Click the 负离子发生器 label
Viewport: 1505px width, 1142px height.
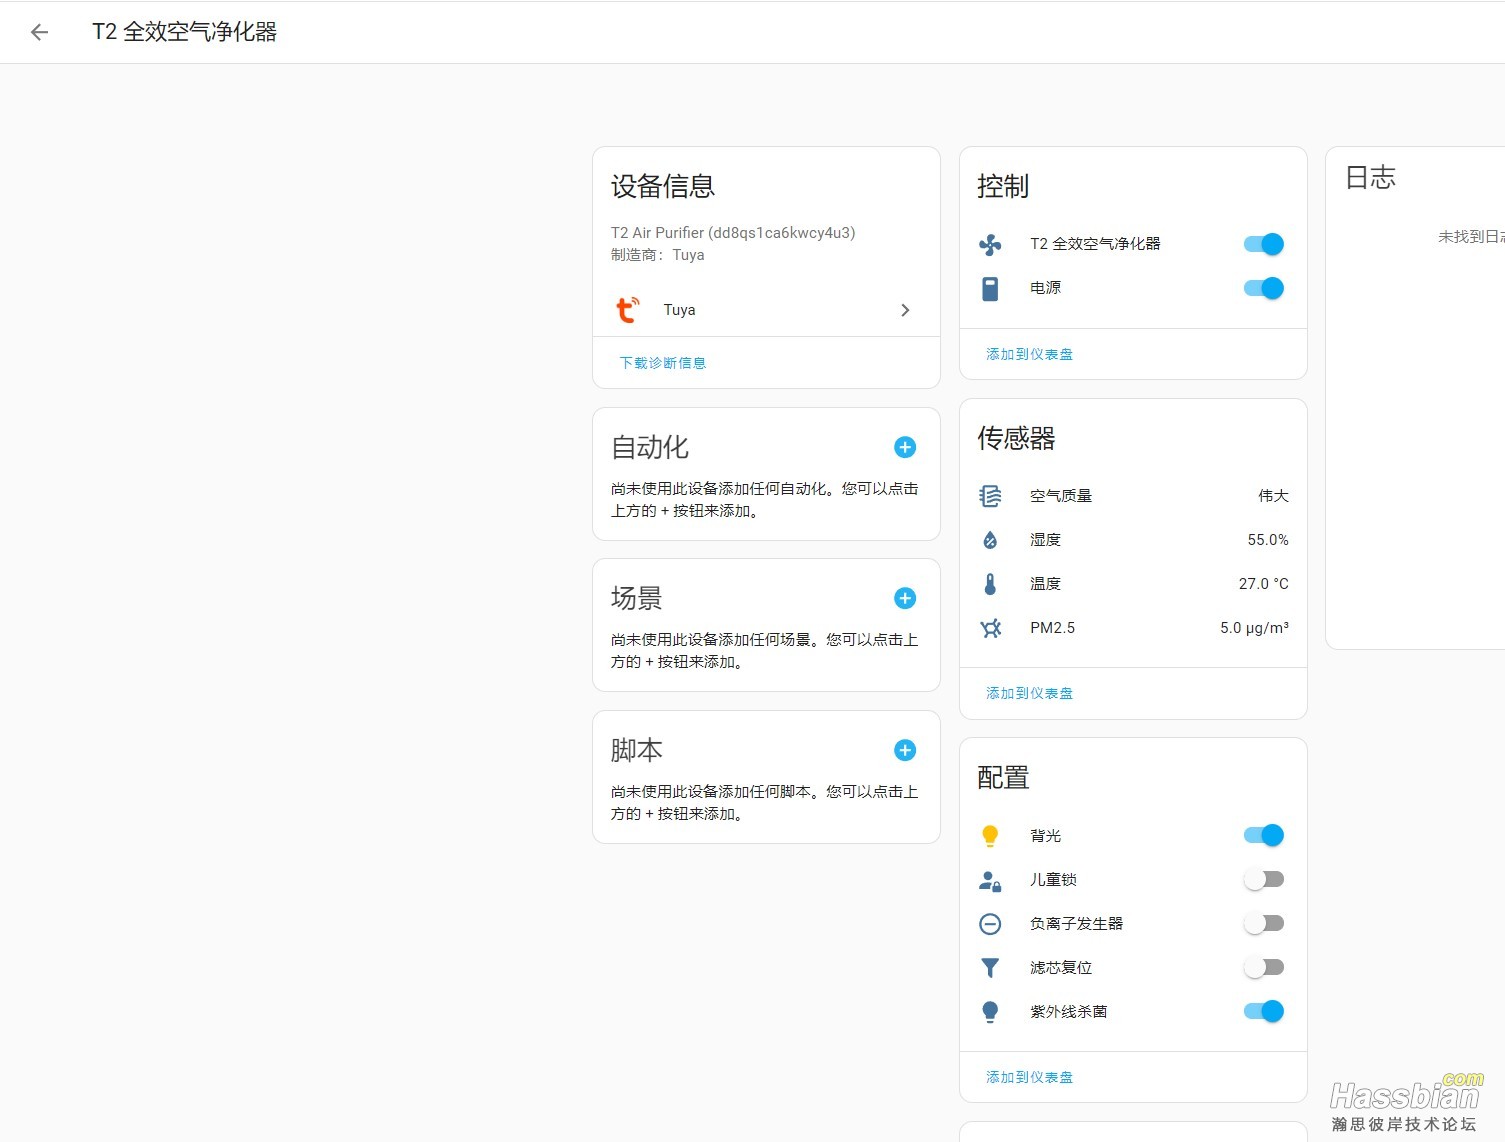1076,924
